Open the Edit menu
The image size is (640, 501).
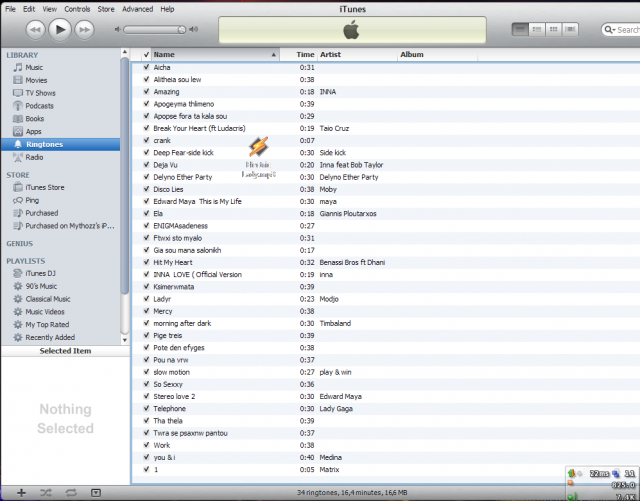tap(29, 9)
